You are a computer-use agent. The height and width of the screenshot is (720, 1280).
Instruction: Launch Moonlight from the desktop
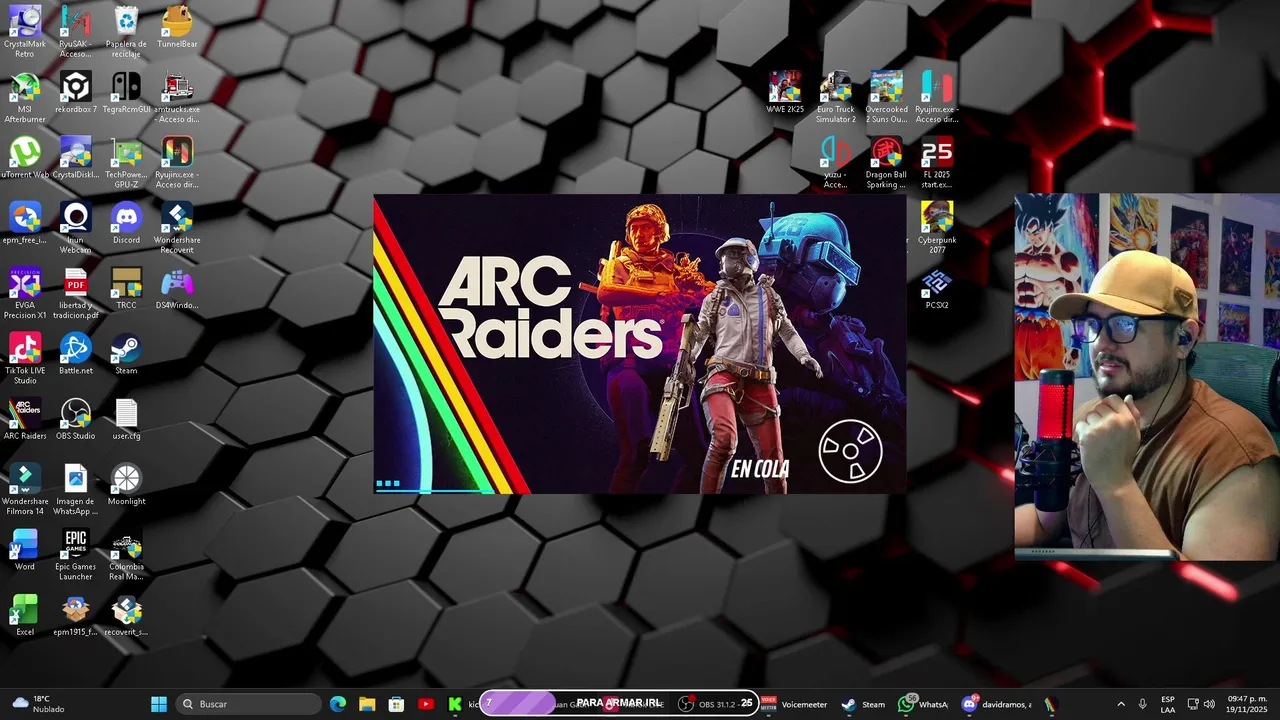[x=126, y=485]
